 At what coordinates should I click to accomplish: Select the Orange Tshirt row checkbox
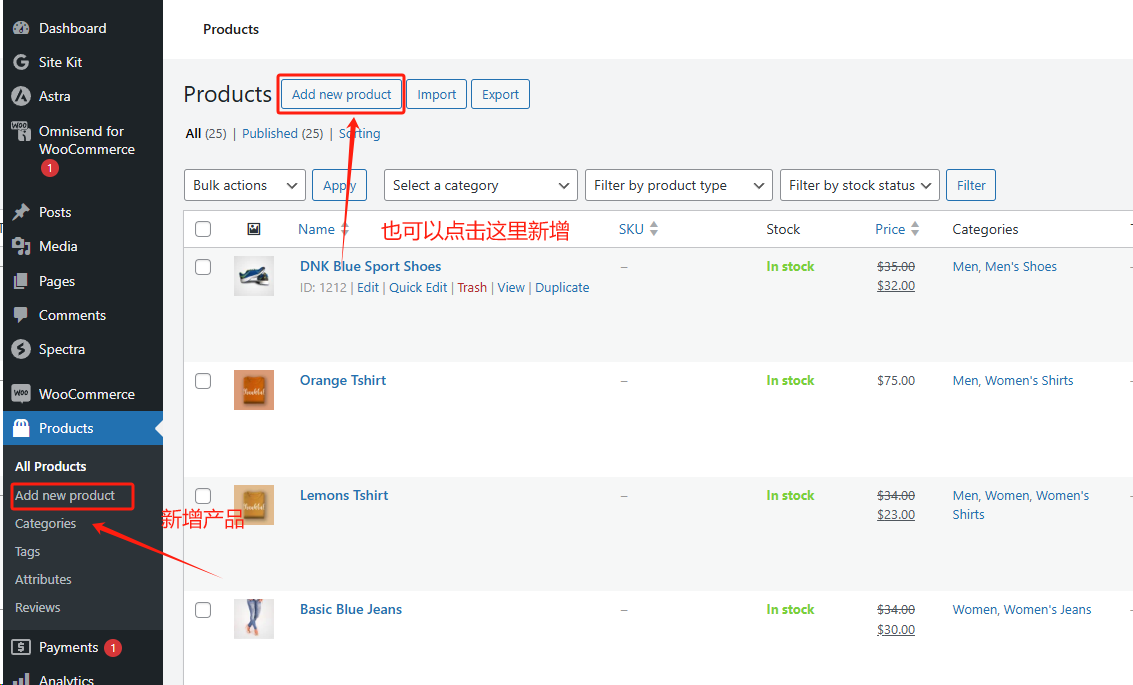click(203, 381)
